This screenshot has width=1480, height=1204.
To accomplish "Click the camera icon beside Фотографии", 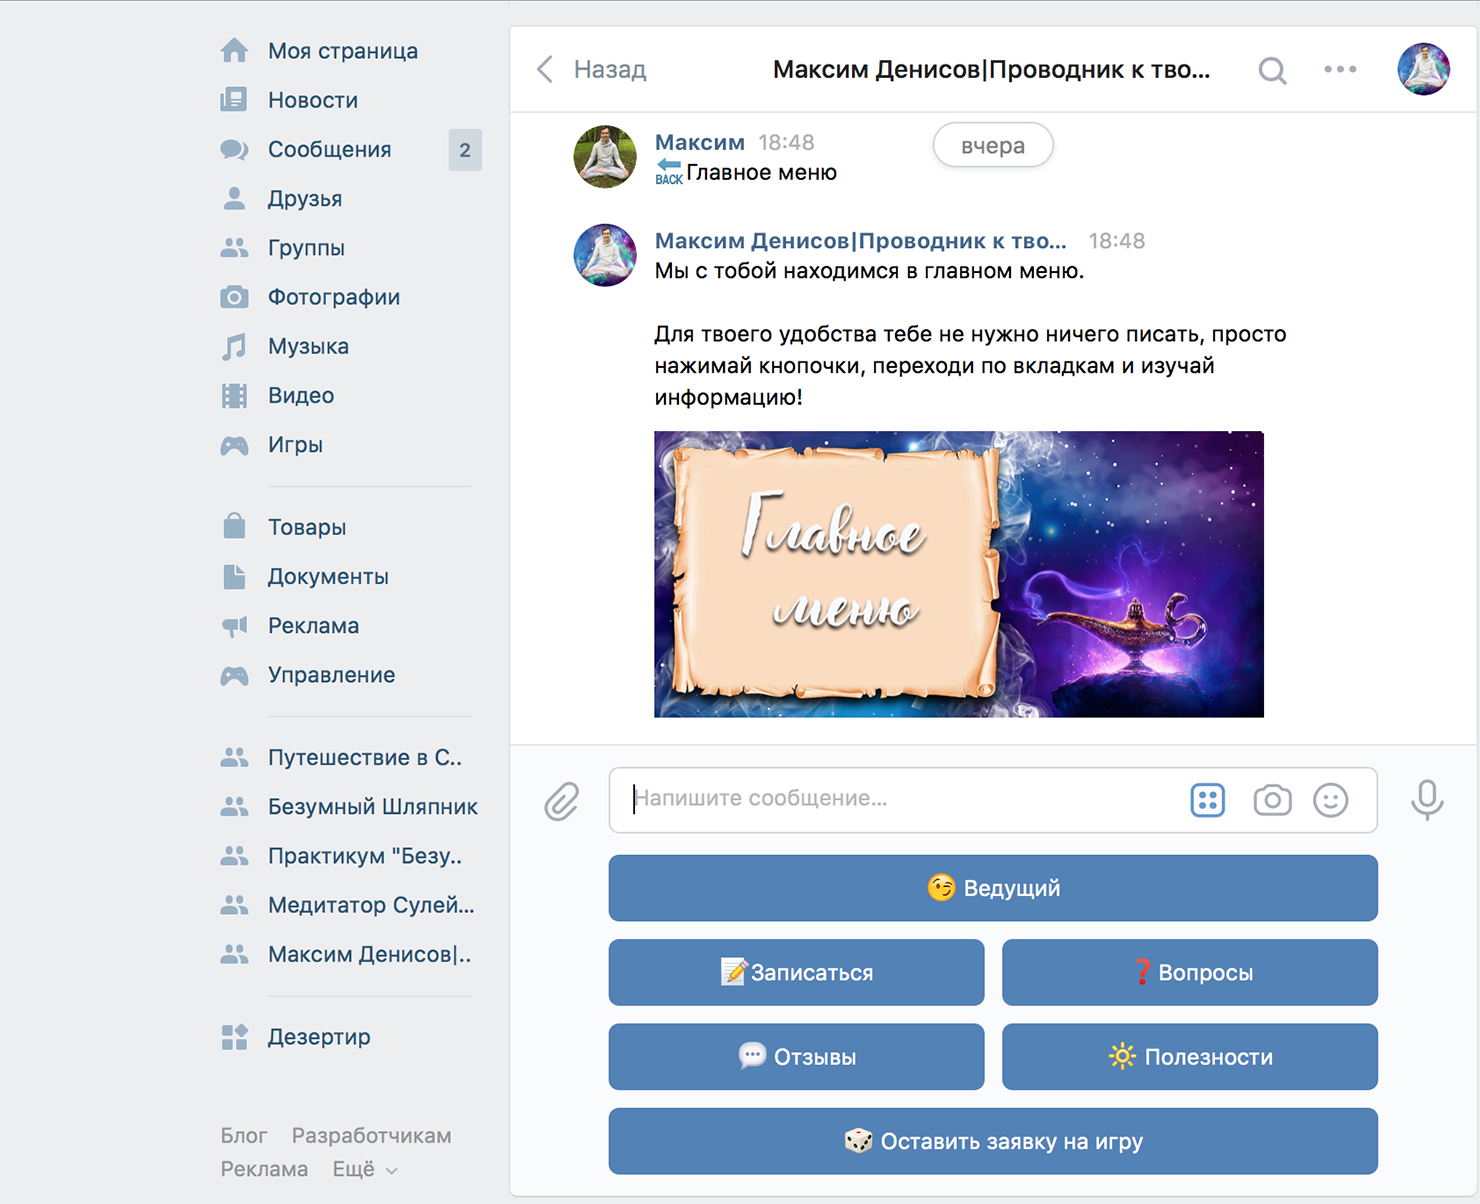I will pos(234,297).
